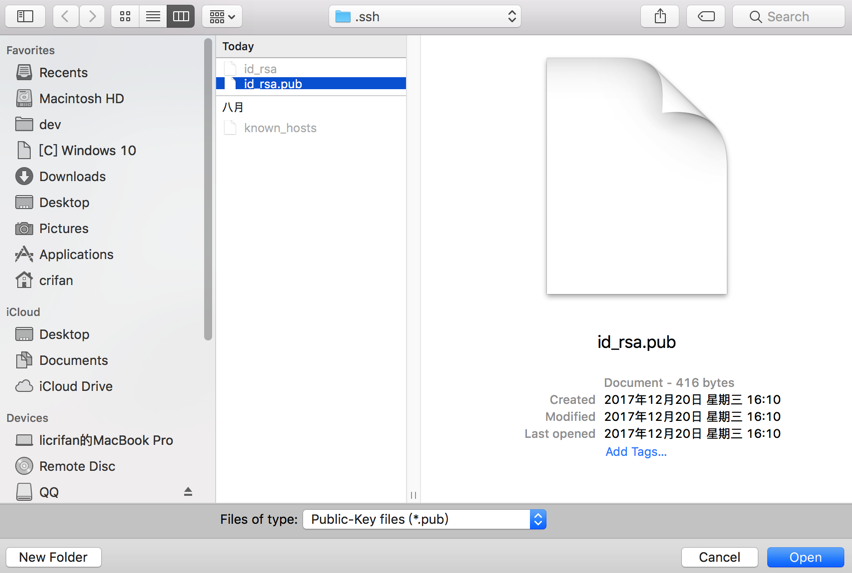The height and width of the screenshot is (573, 852).
Task: Select the known_hosts file
Action: click(311, 128)
